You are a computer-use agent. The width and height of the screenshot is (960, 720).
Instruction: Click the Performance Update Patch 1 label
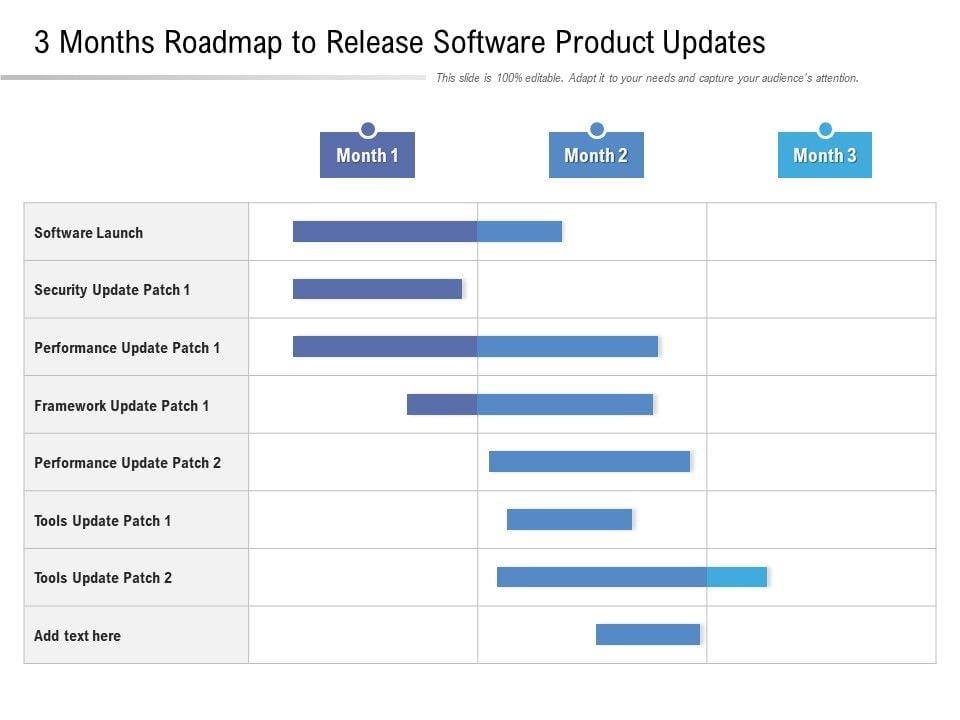127,348
